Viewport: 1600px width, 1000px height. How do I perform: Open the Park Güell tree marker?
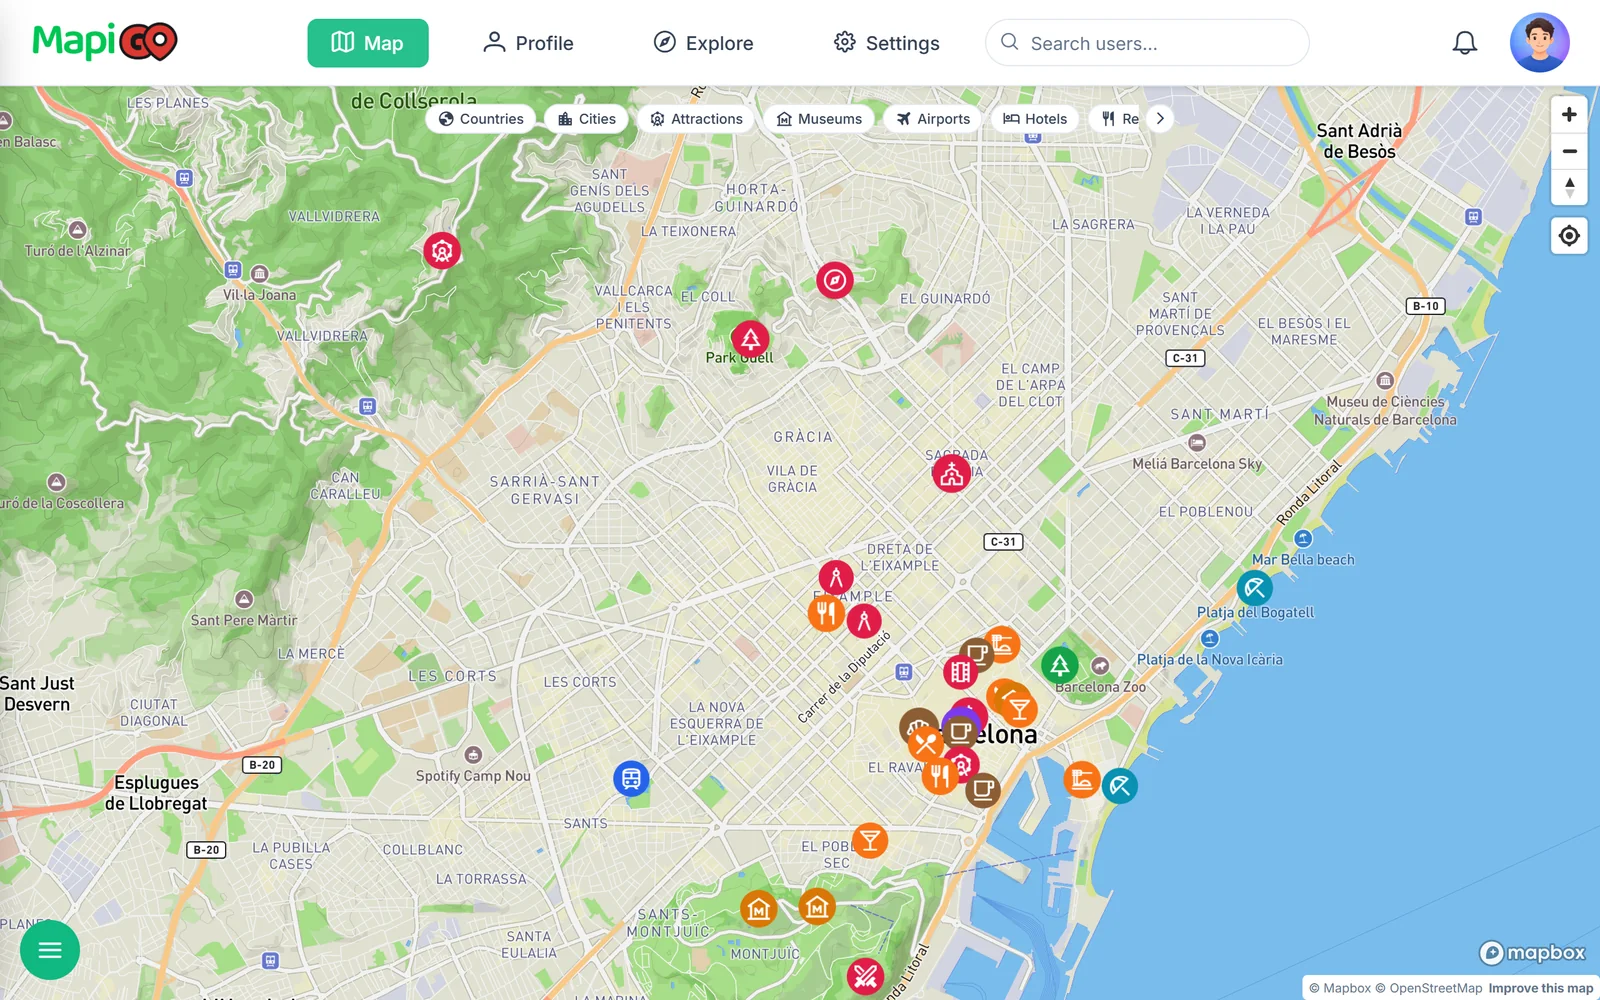click(750, 339)
